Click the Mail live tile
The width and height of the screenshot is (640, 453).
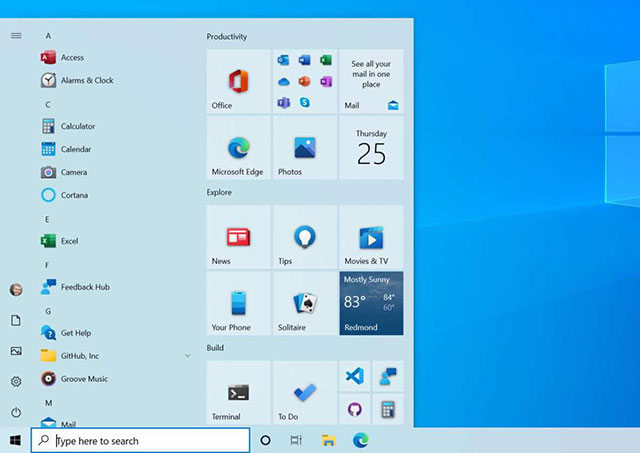pos(371,81)
